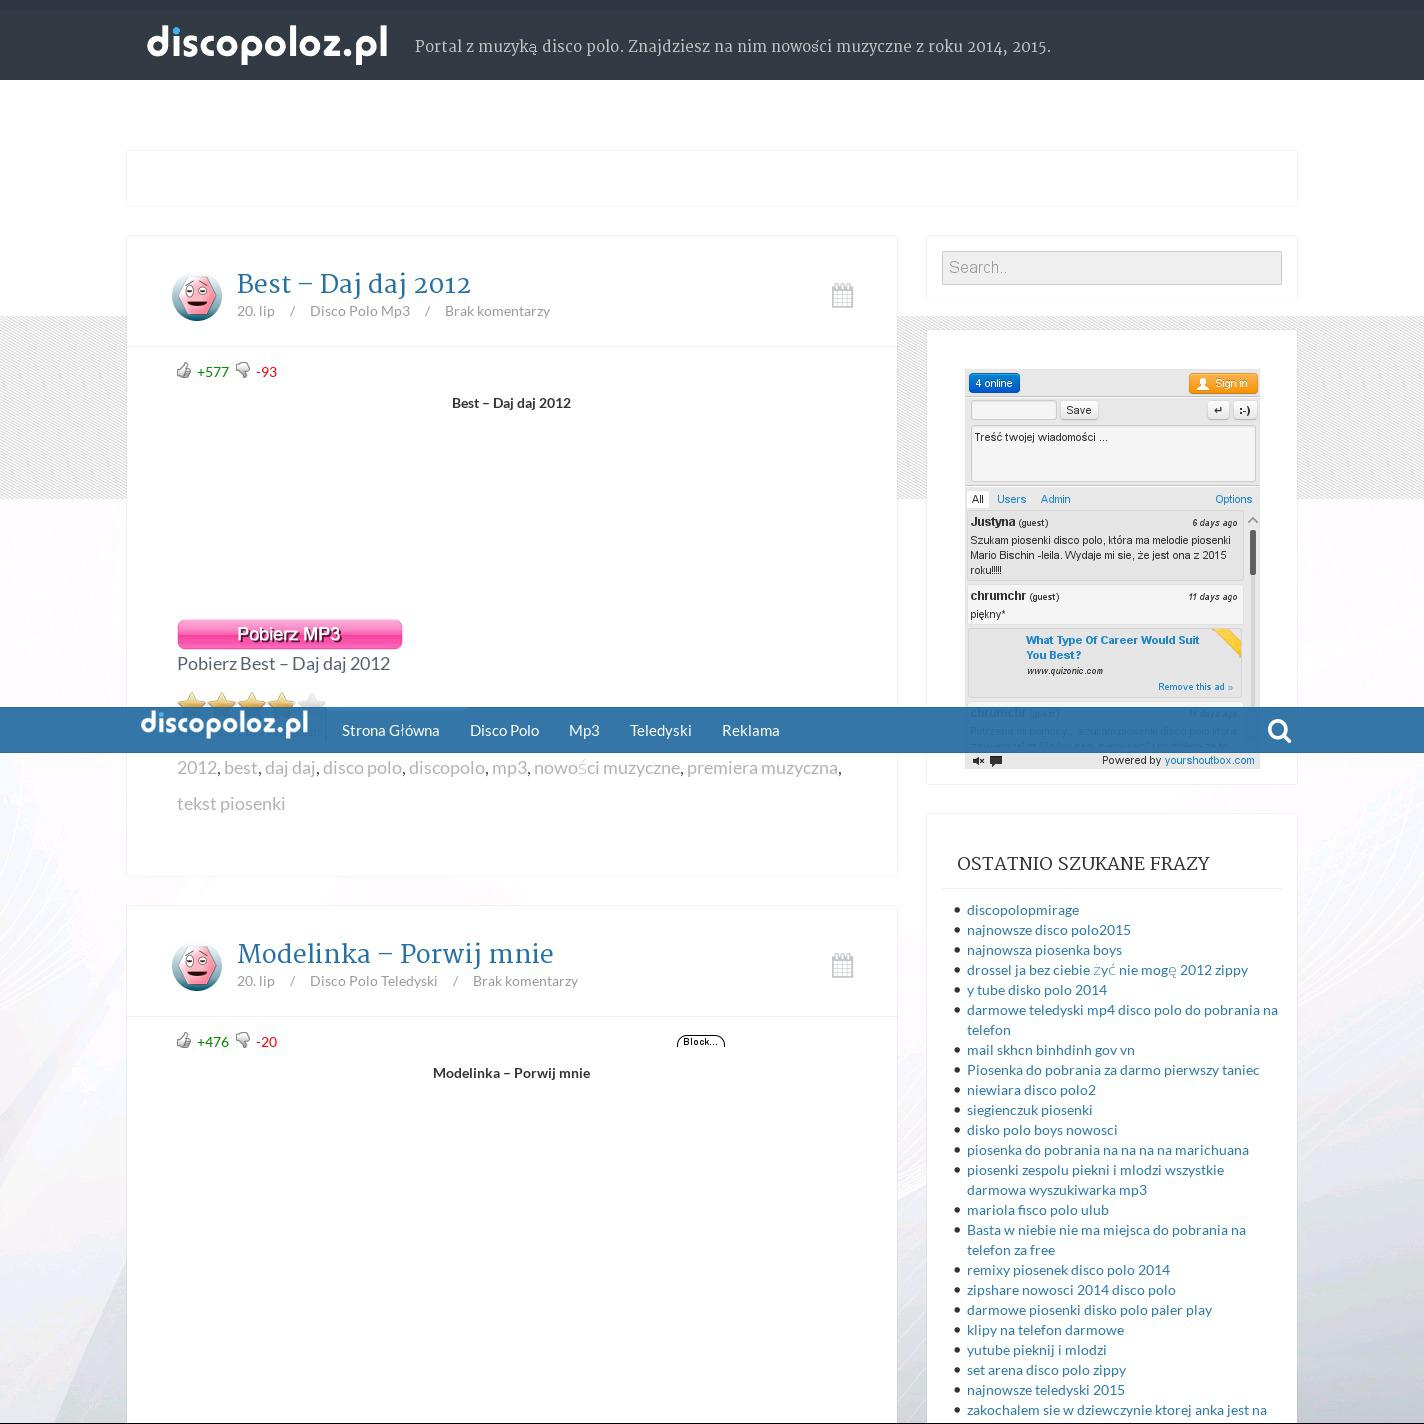The height and width of the screenshot is (1424, 1424).
Task: Switch to the Users tab in shoutbox
Action: [1011, 499]
